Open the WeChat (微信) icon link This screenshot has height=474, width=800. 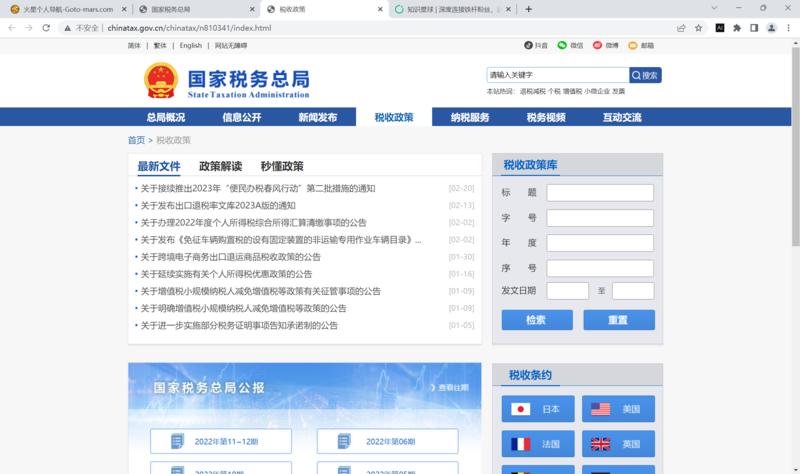click(570, 45)
